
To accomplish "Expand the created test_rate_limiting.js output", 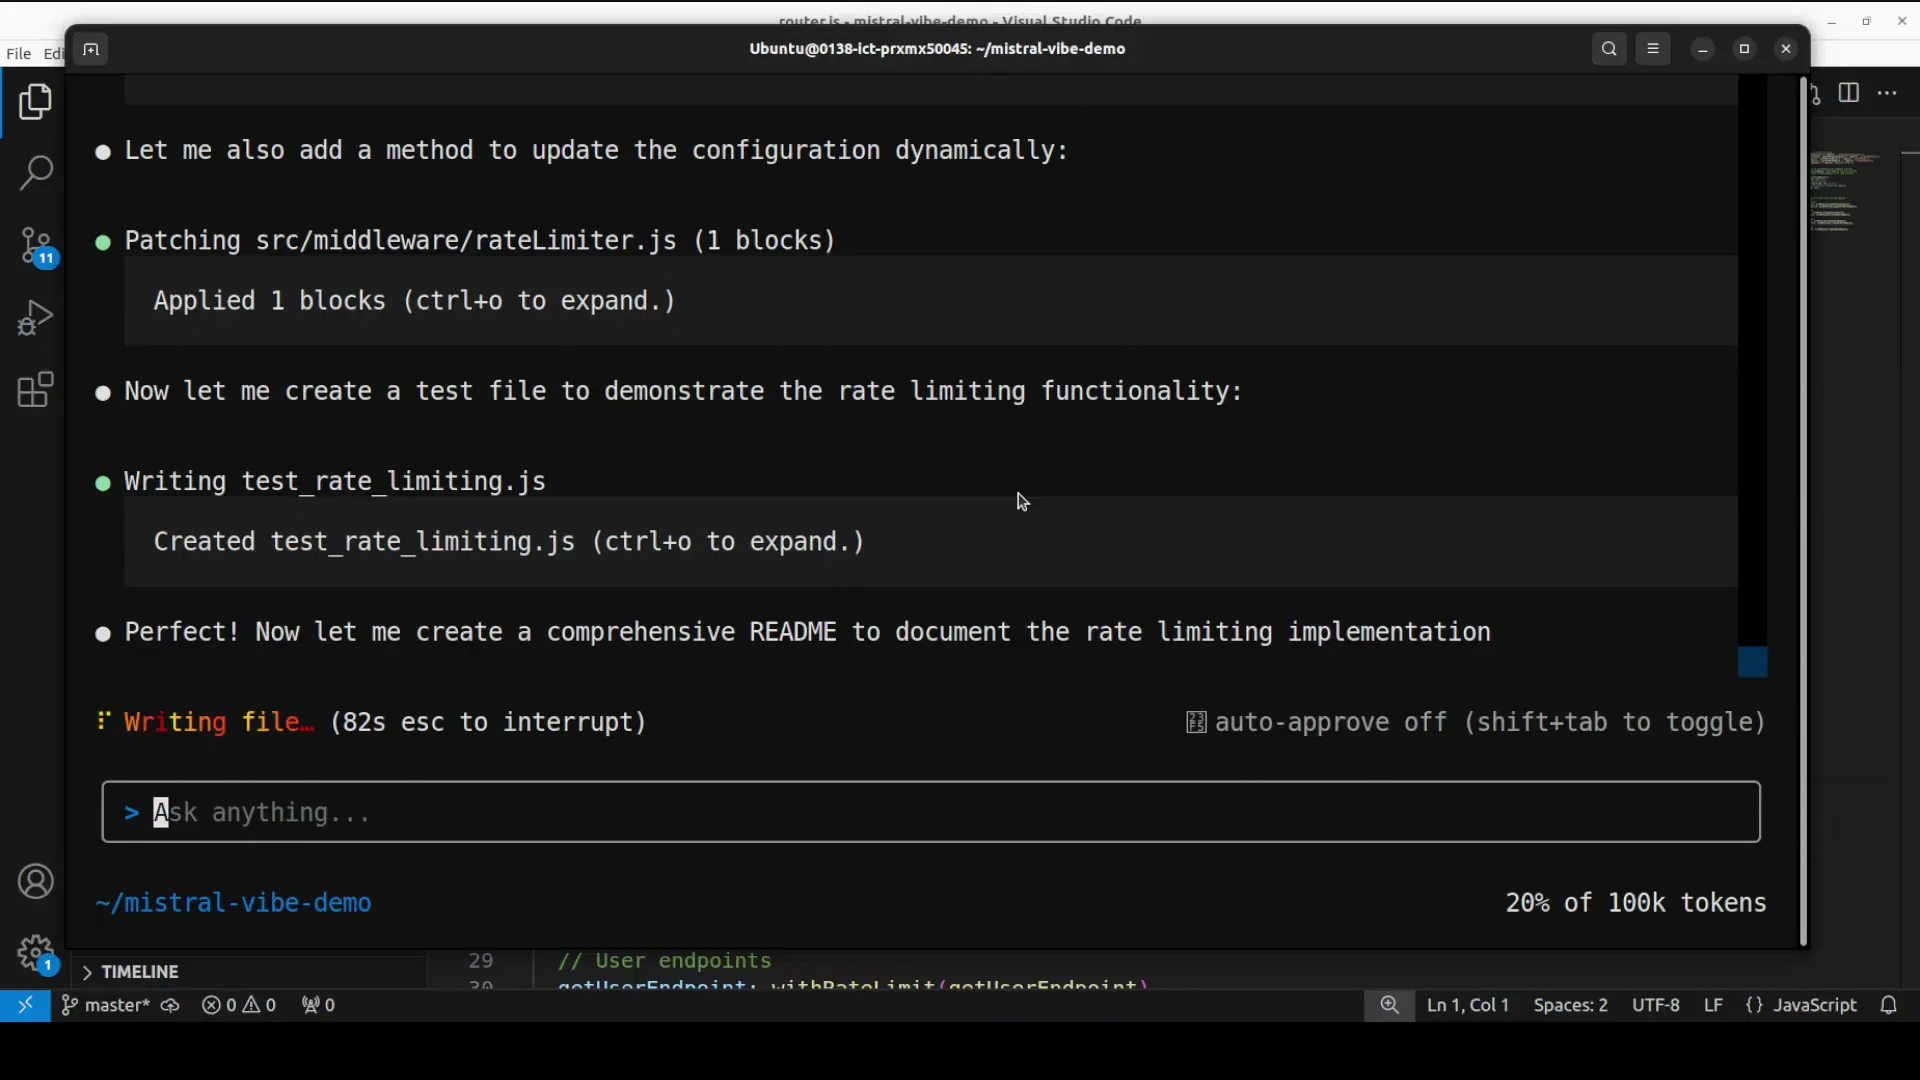I will click(x=508, y=542).
